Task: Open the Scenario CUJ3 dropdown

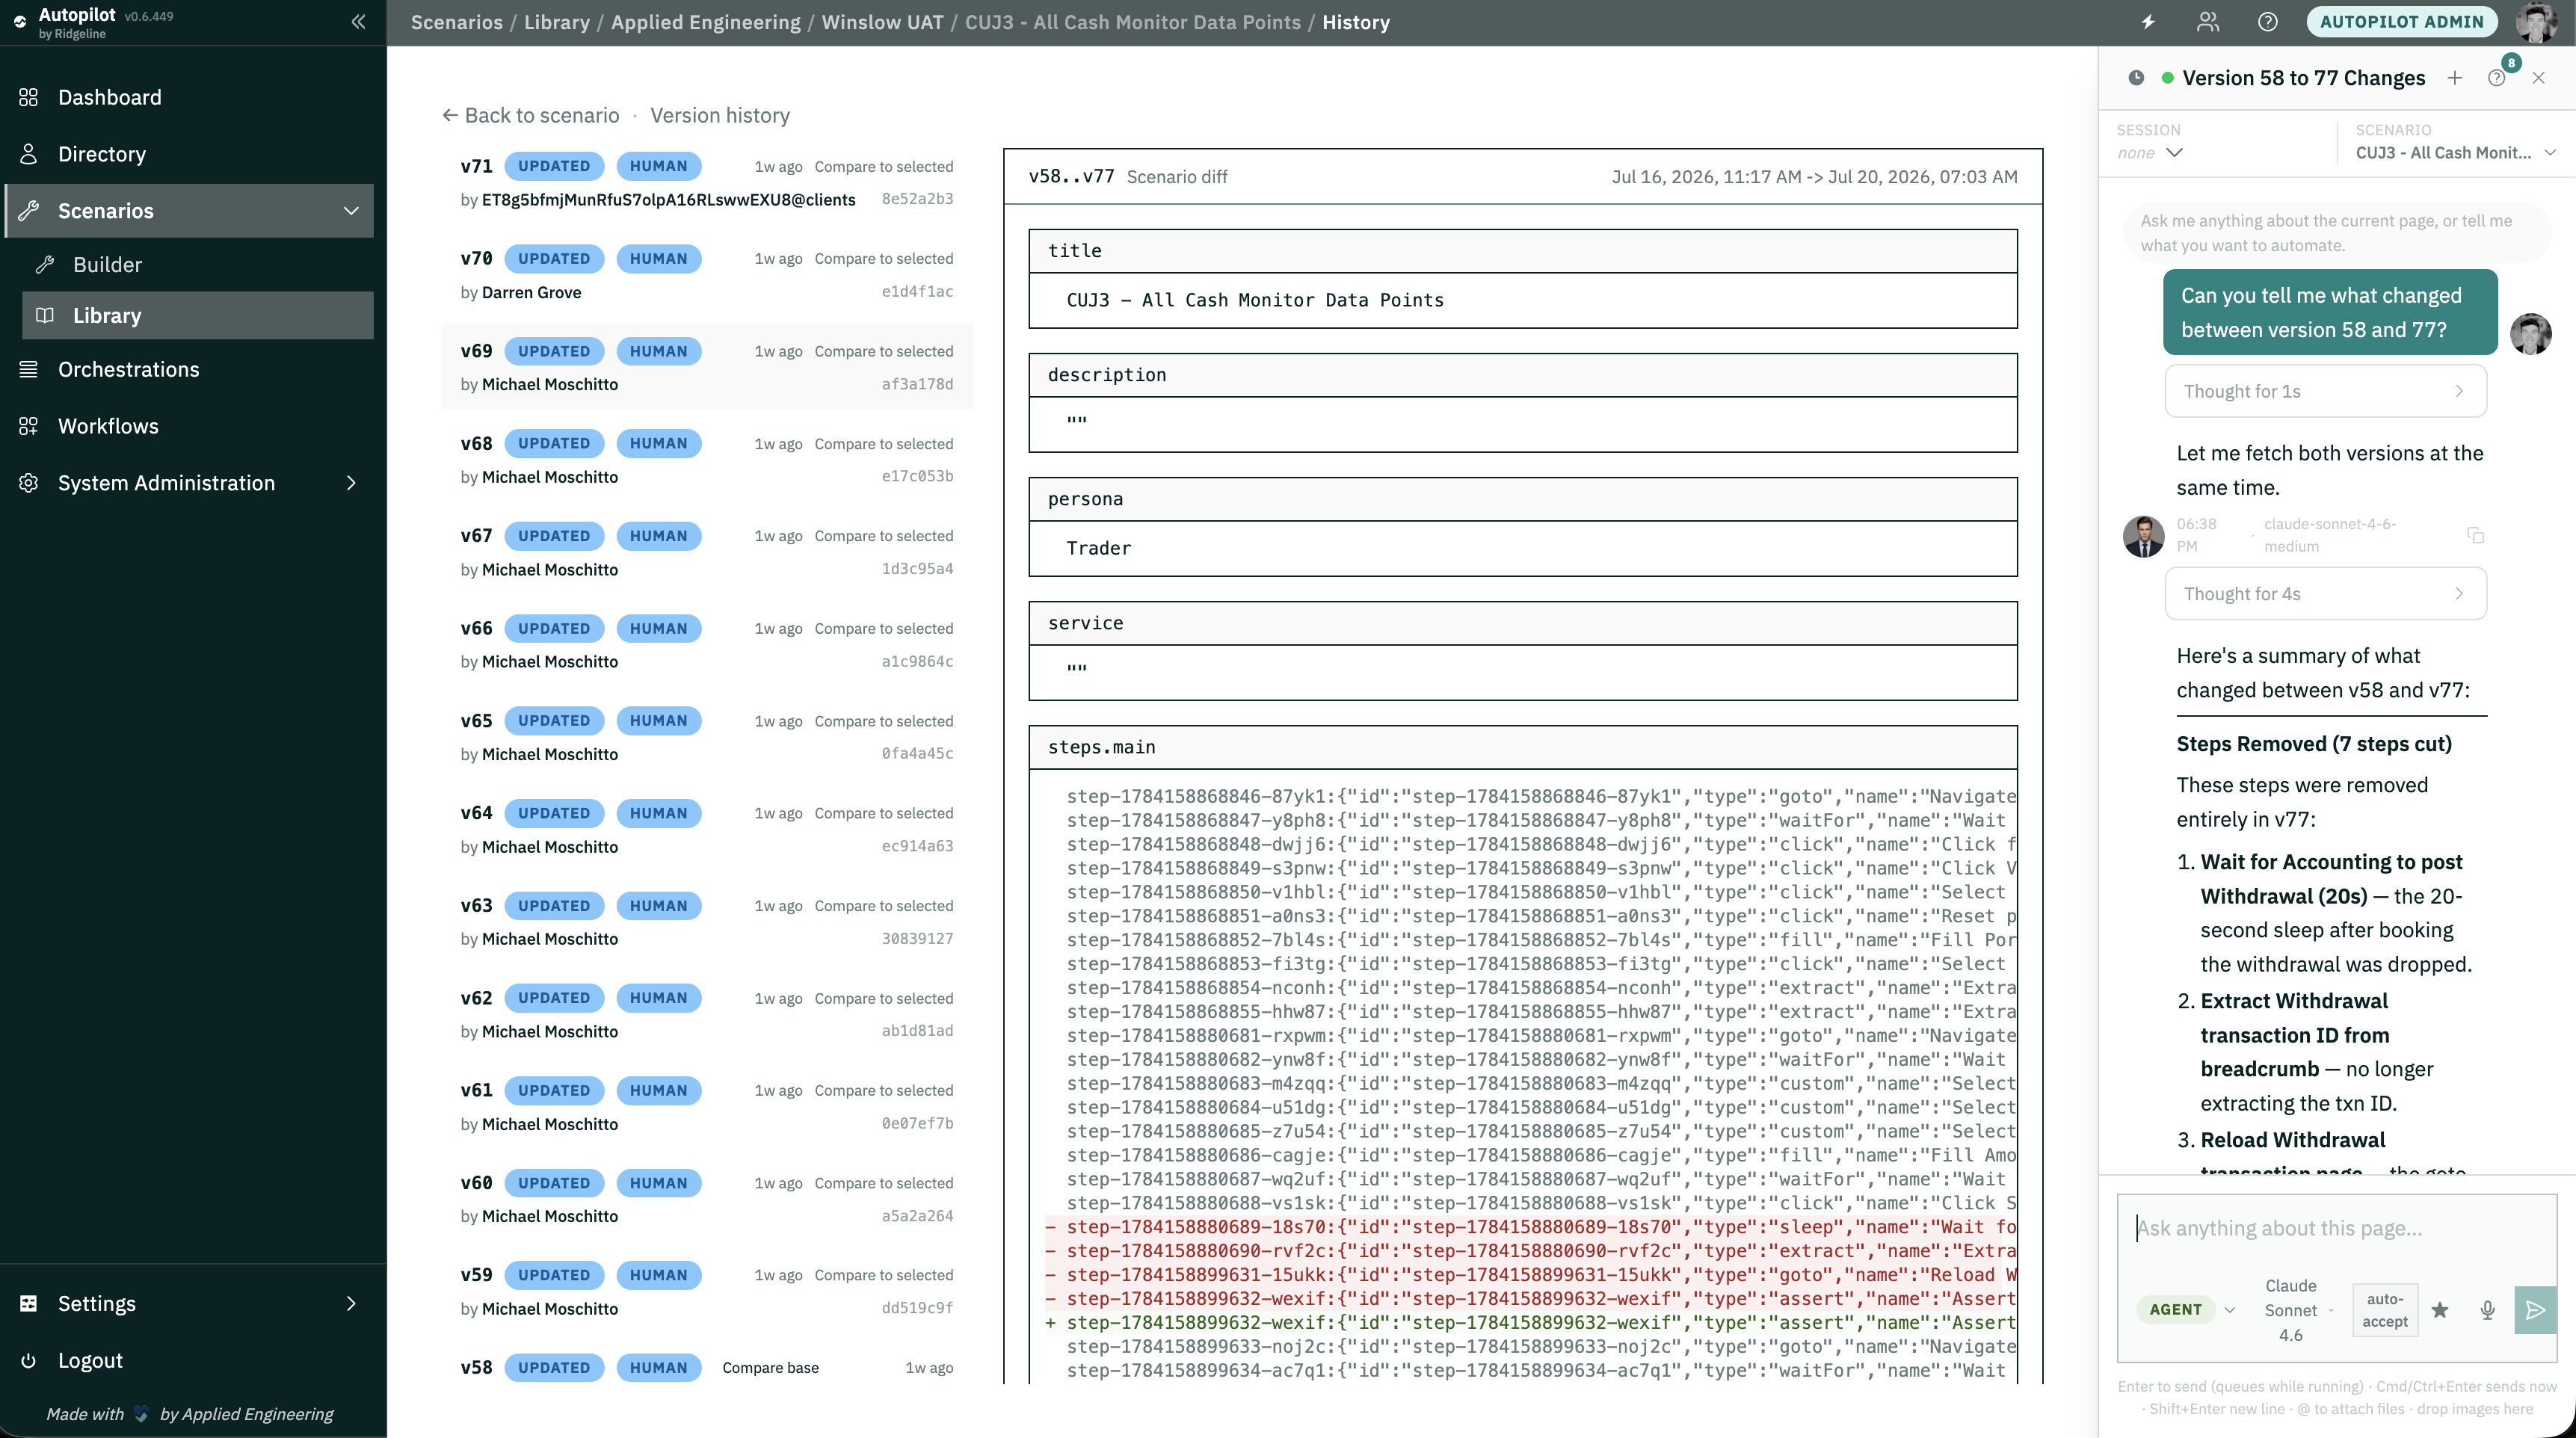Action: click(2455, 153)
